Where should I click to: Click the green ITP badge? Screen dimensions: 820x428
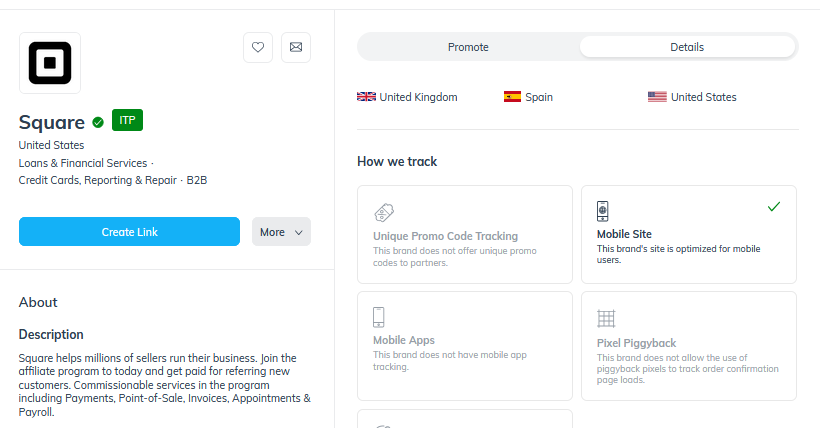[x=127, y=120]
